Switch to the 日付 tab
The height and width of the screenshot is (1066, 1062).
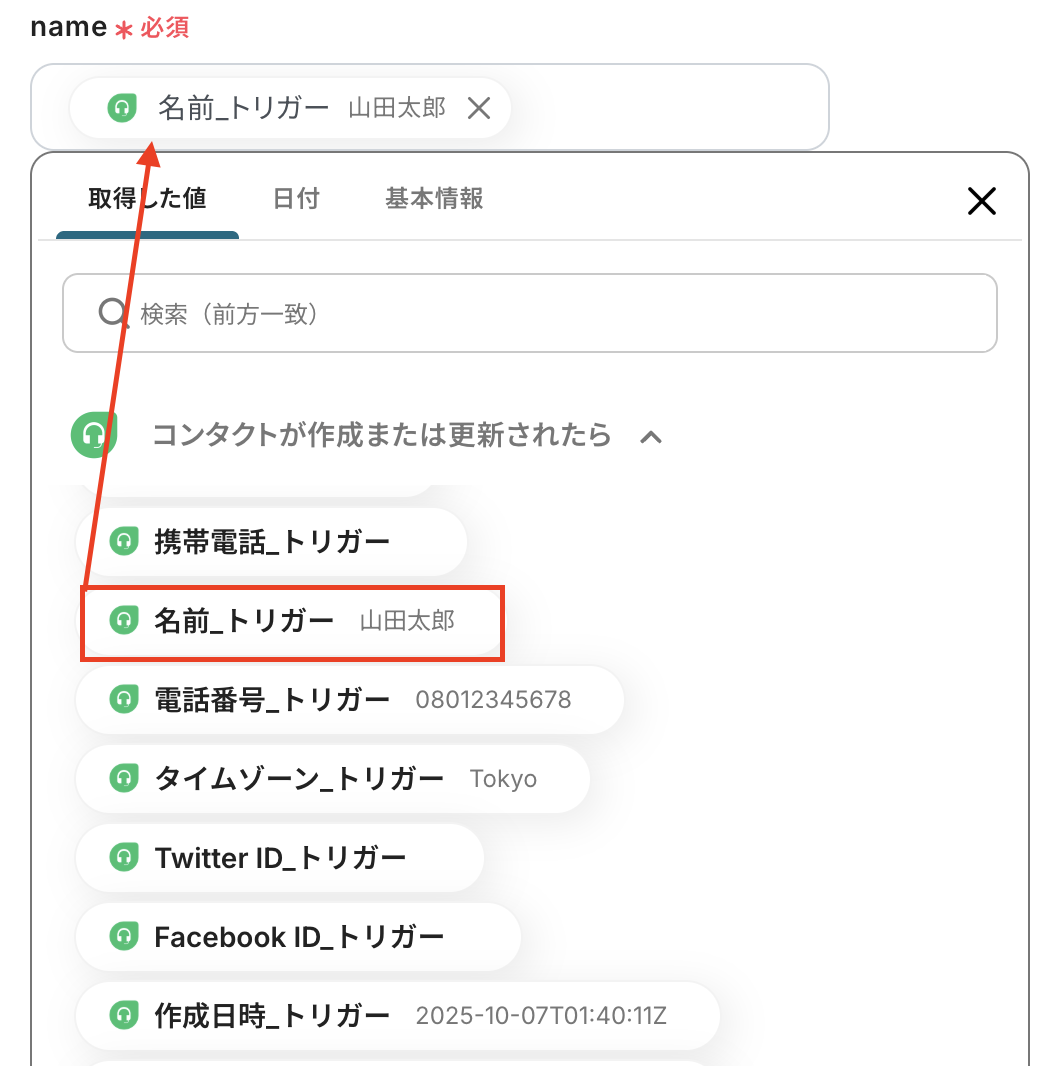[296, 198]
